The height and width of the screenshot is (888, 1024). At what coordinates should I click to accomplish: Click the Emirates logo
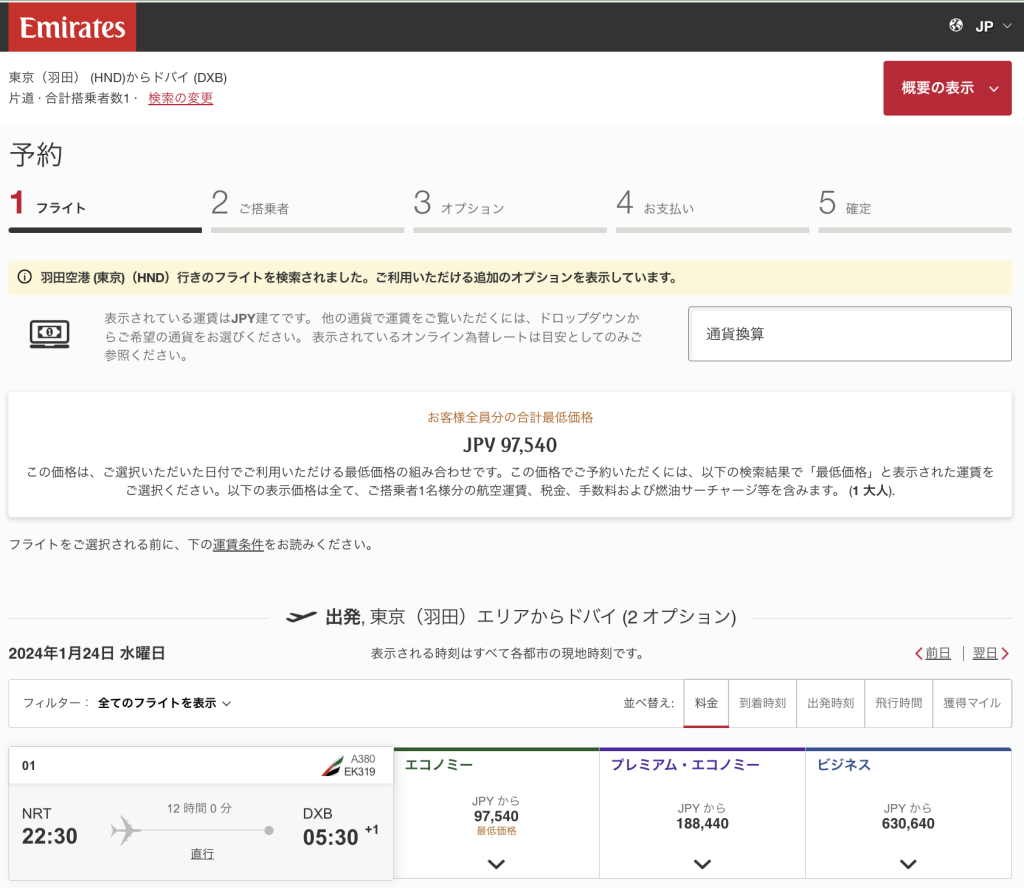tap(72, 27)
